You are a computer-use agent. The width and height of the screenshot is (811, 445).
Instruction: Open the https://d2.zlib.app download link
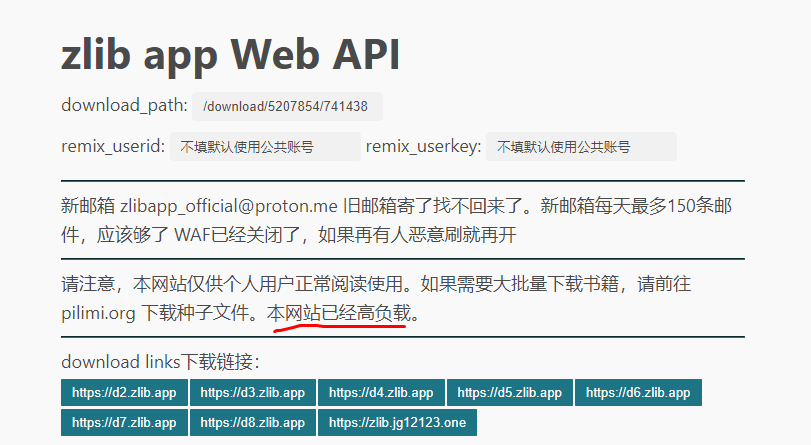(x=124, y=392)
